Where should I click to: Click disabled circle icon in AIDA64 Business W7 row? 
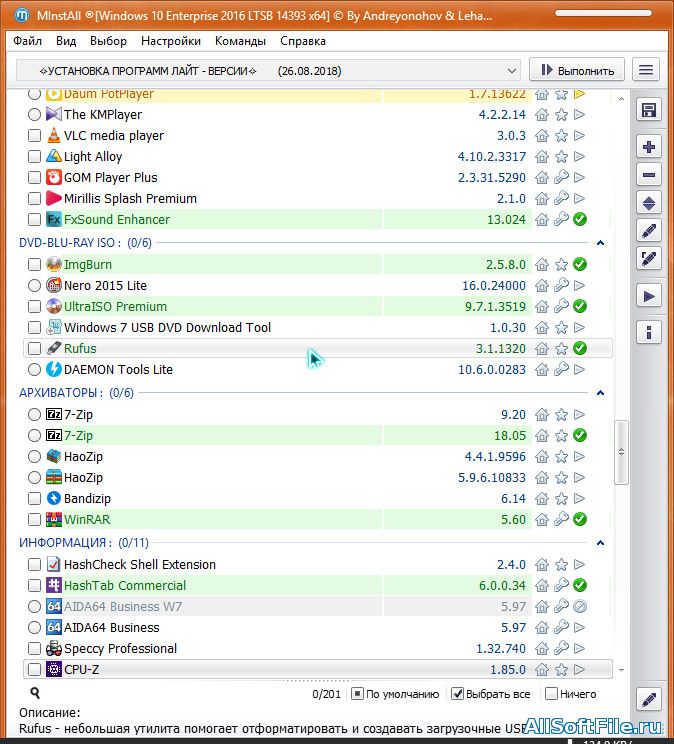click(580, 606)
